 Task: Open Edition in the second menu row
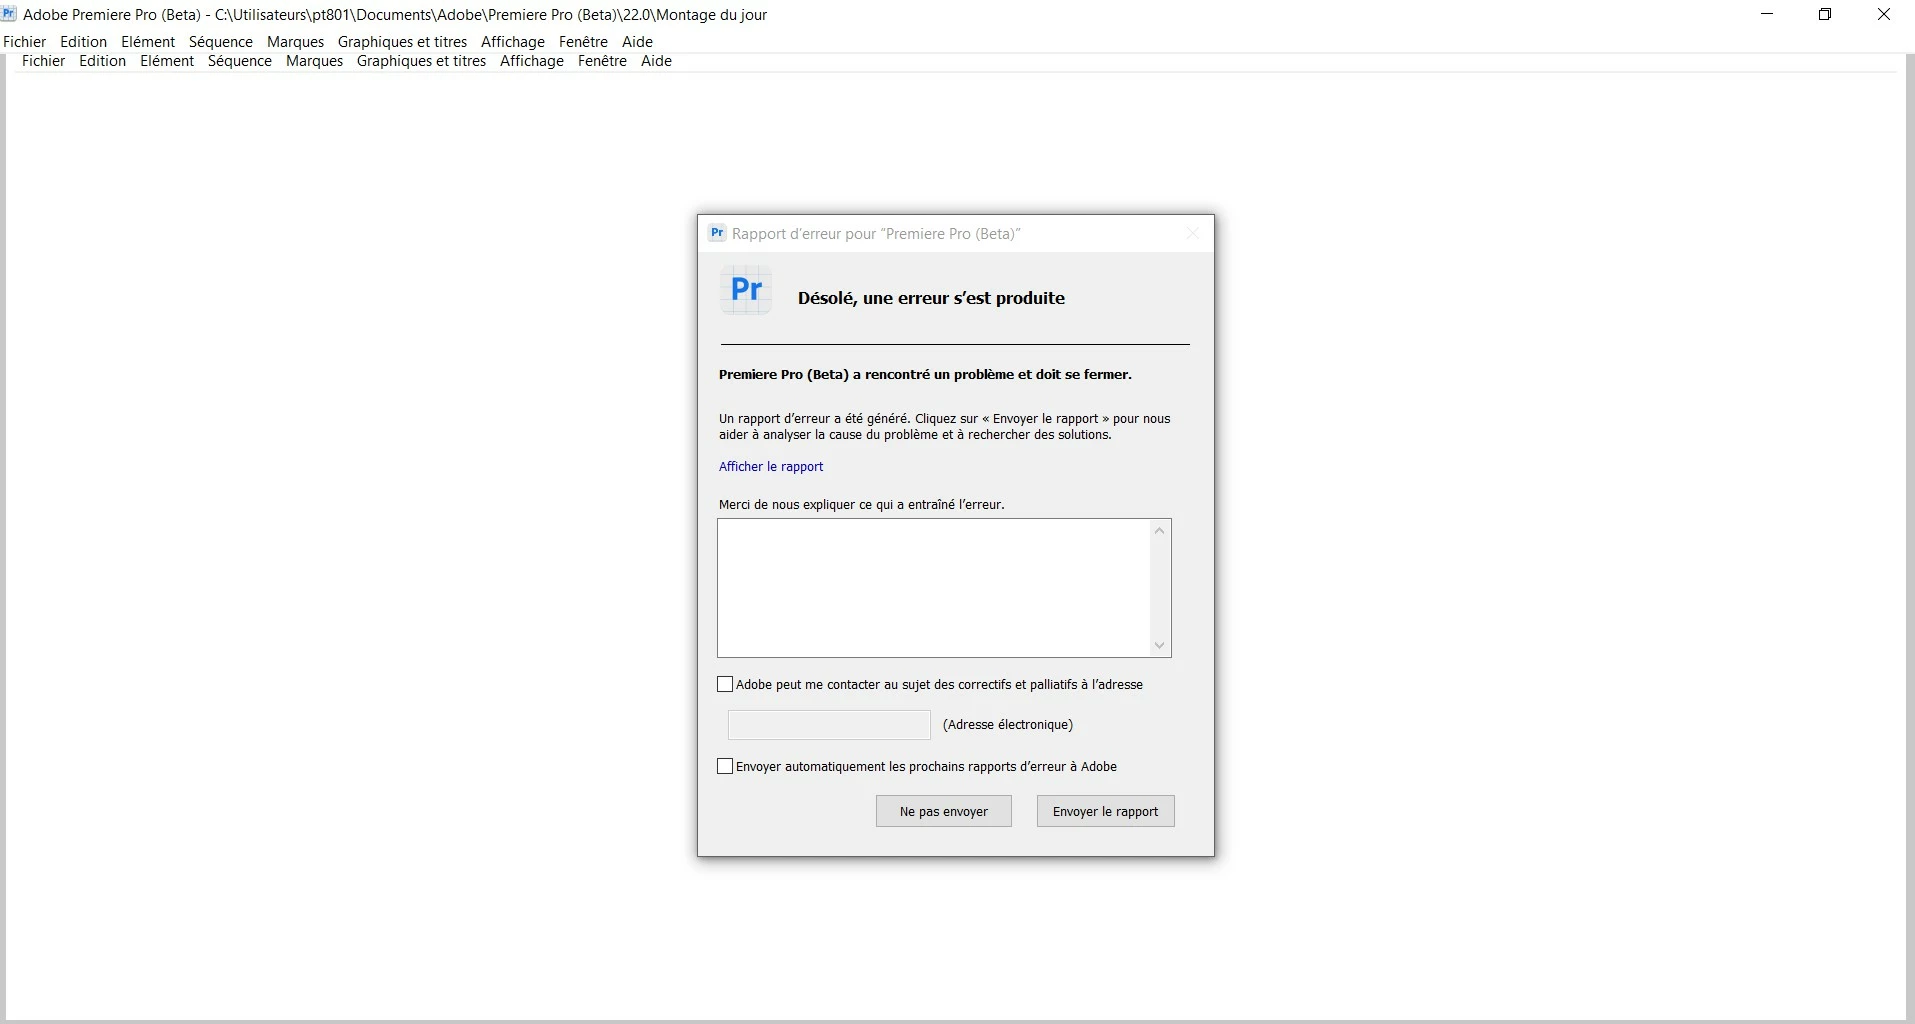pos(103,61)
